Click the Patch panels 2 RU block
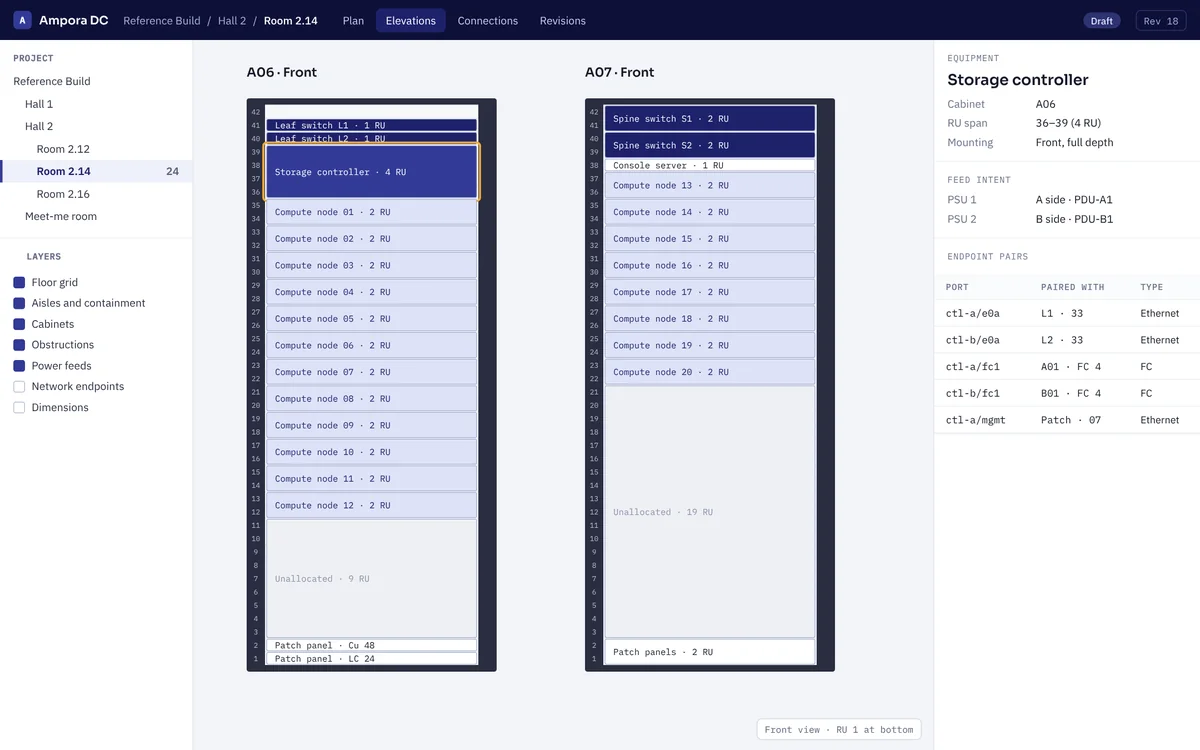Screen dimensions: 1200x750 (710, 652)
